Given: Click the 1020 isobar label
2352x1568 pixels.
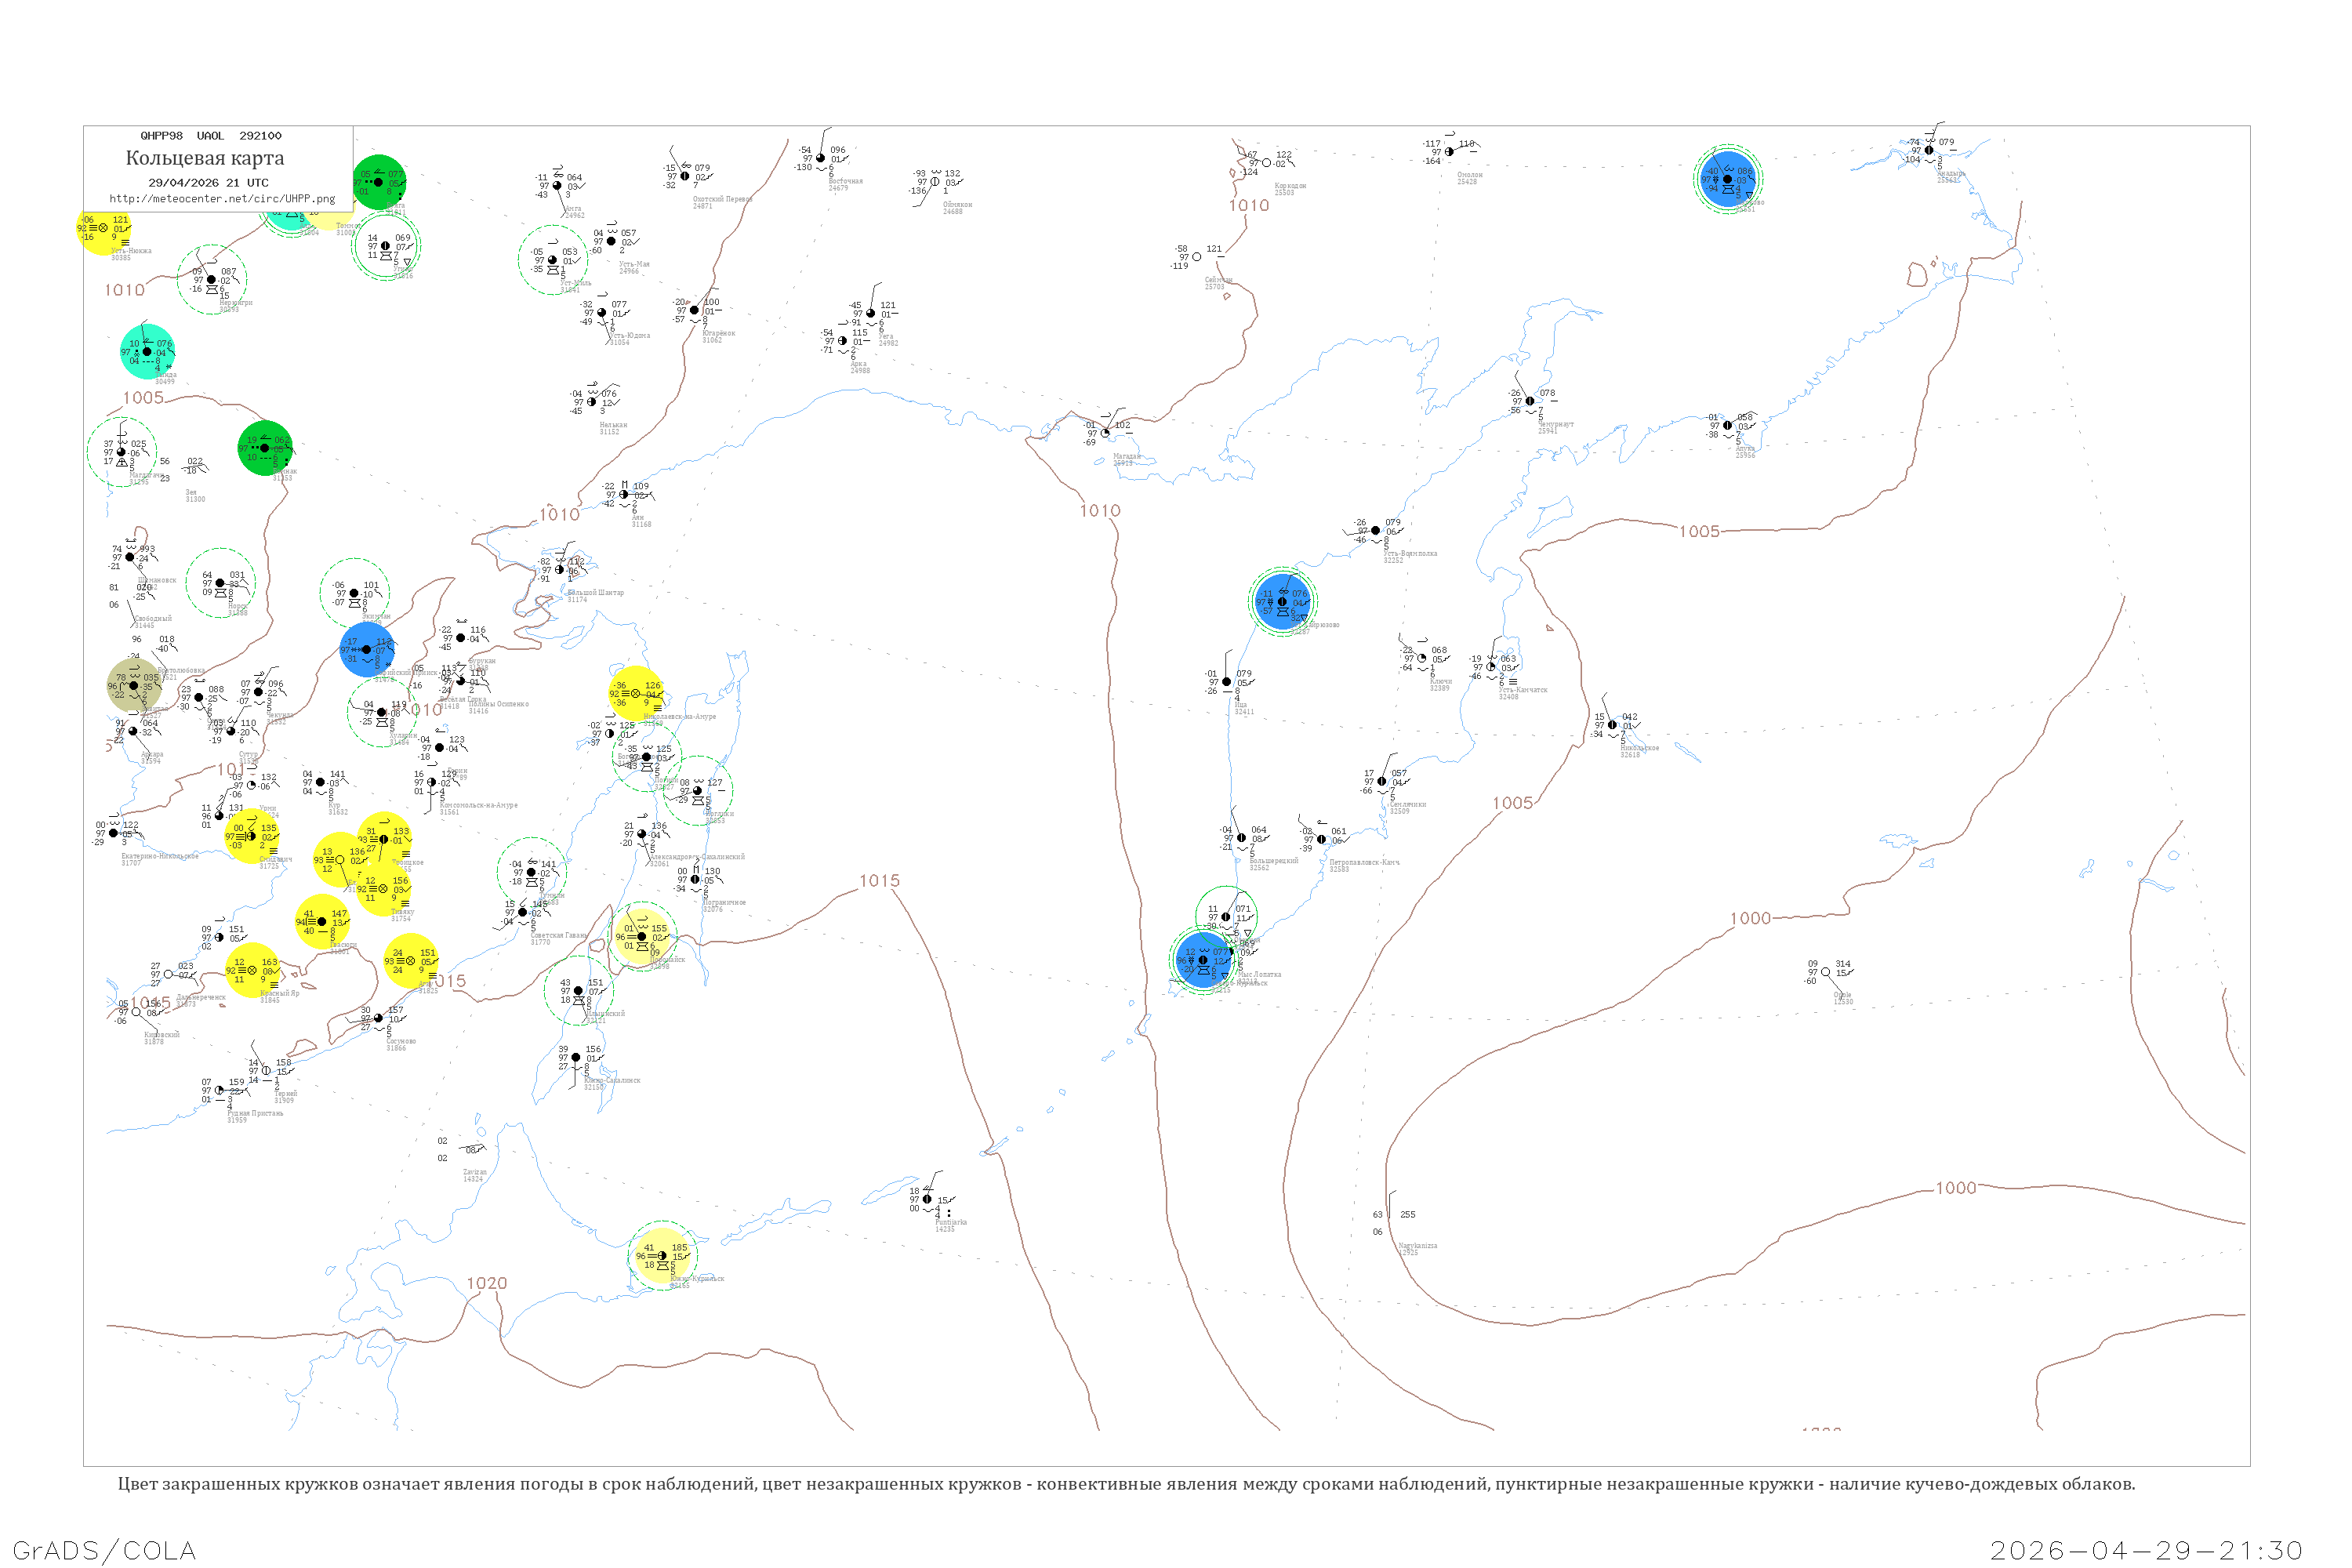Looking at the screenshot, I should 487,1283.
